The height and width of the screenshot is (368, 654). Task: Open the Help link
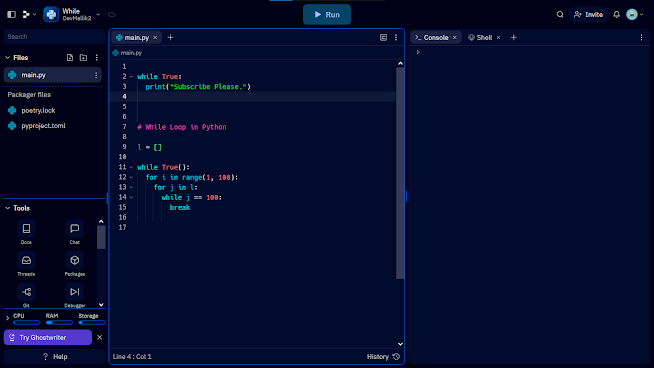pyautogui.click(x=55, y=357)
